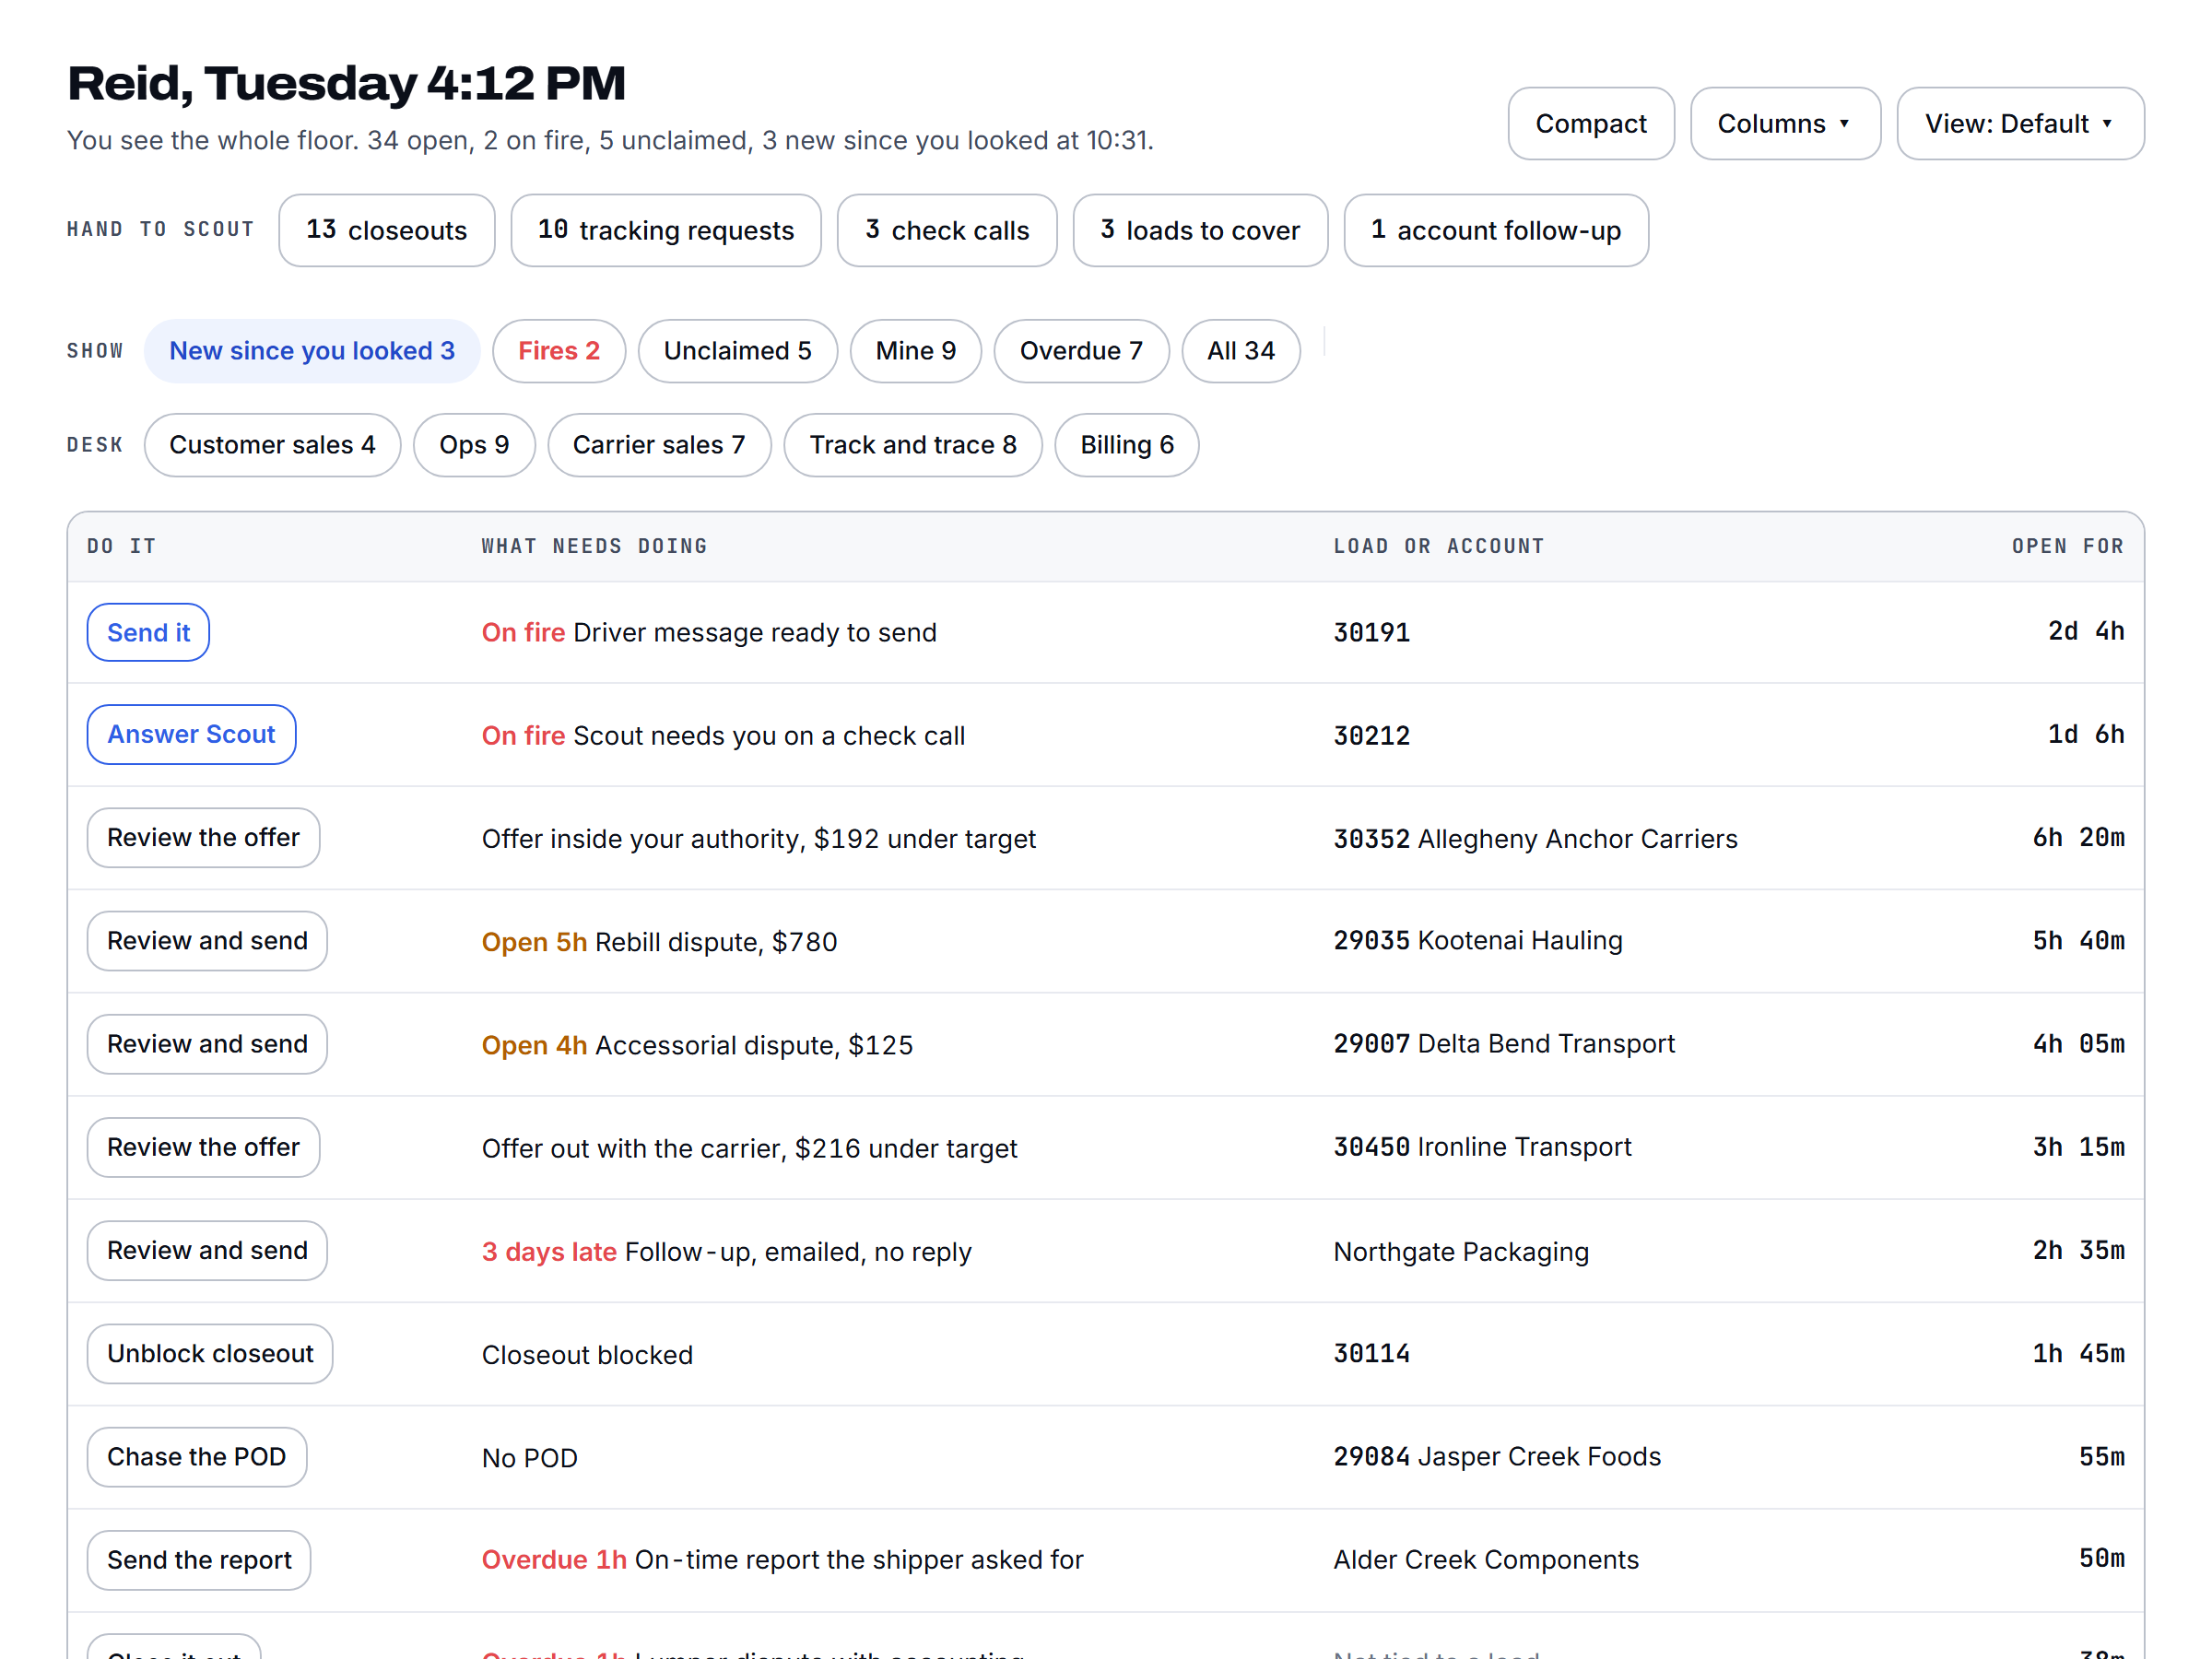Viewport: 2212px width, 1659px height.
Task: Filter by Mine 9
Action: 915,351
